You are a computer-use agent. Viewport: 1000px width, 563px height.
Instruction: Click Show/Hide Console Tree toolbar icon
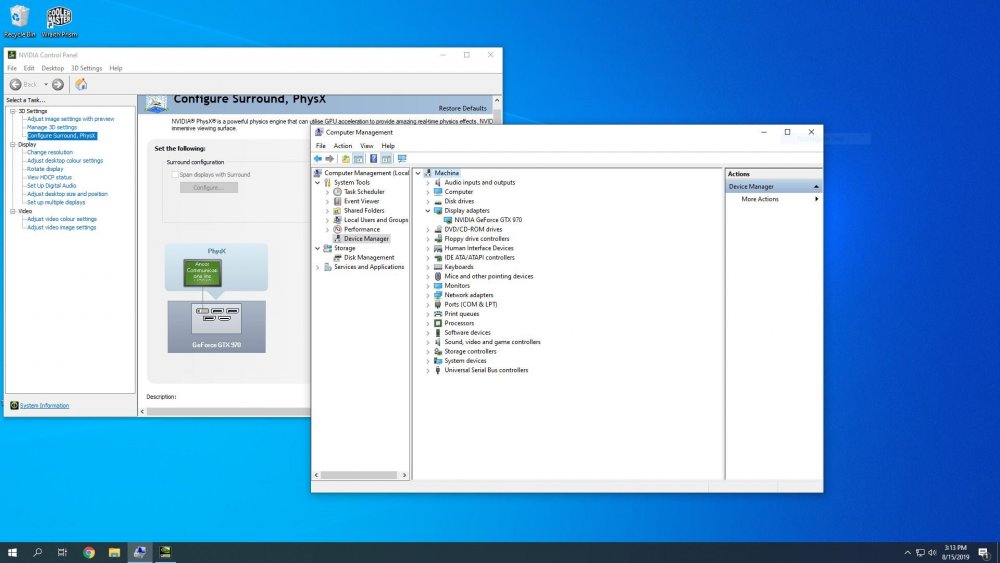pyautogui.click(x=358, y=159)
